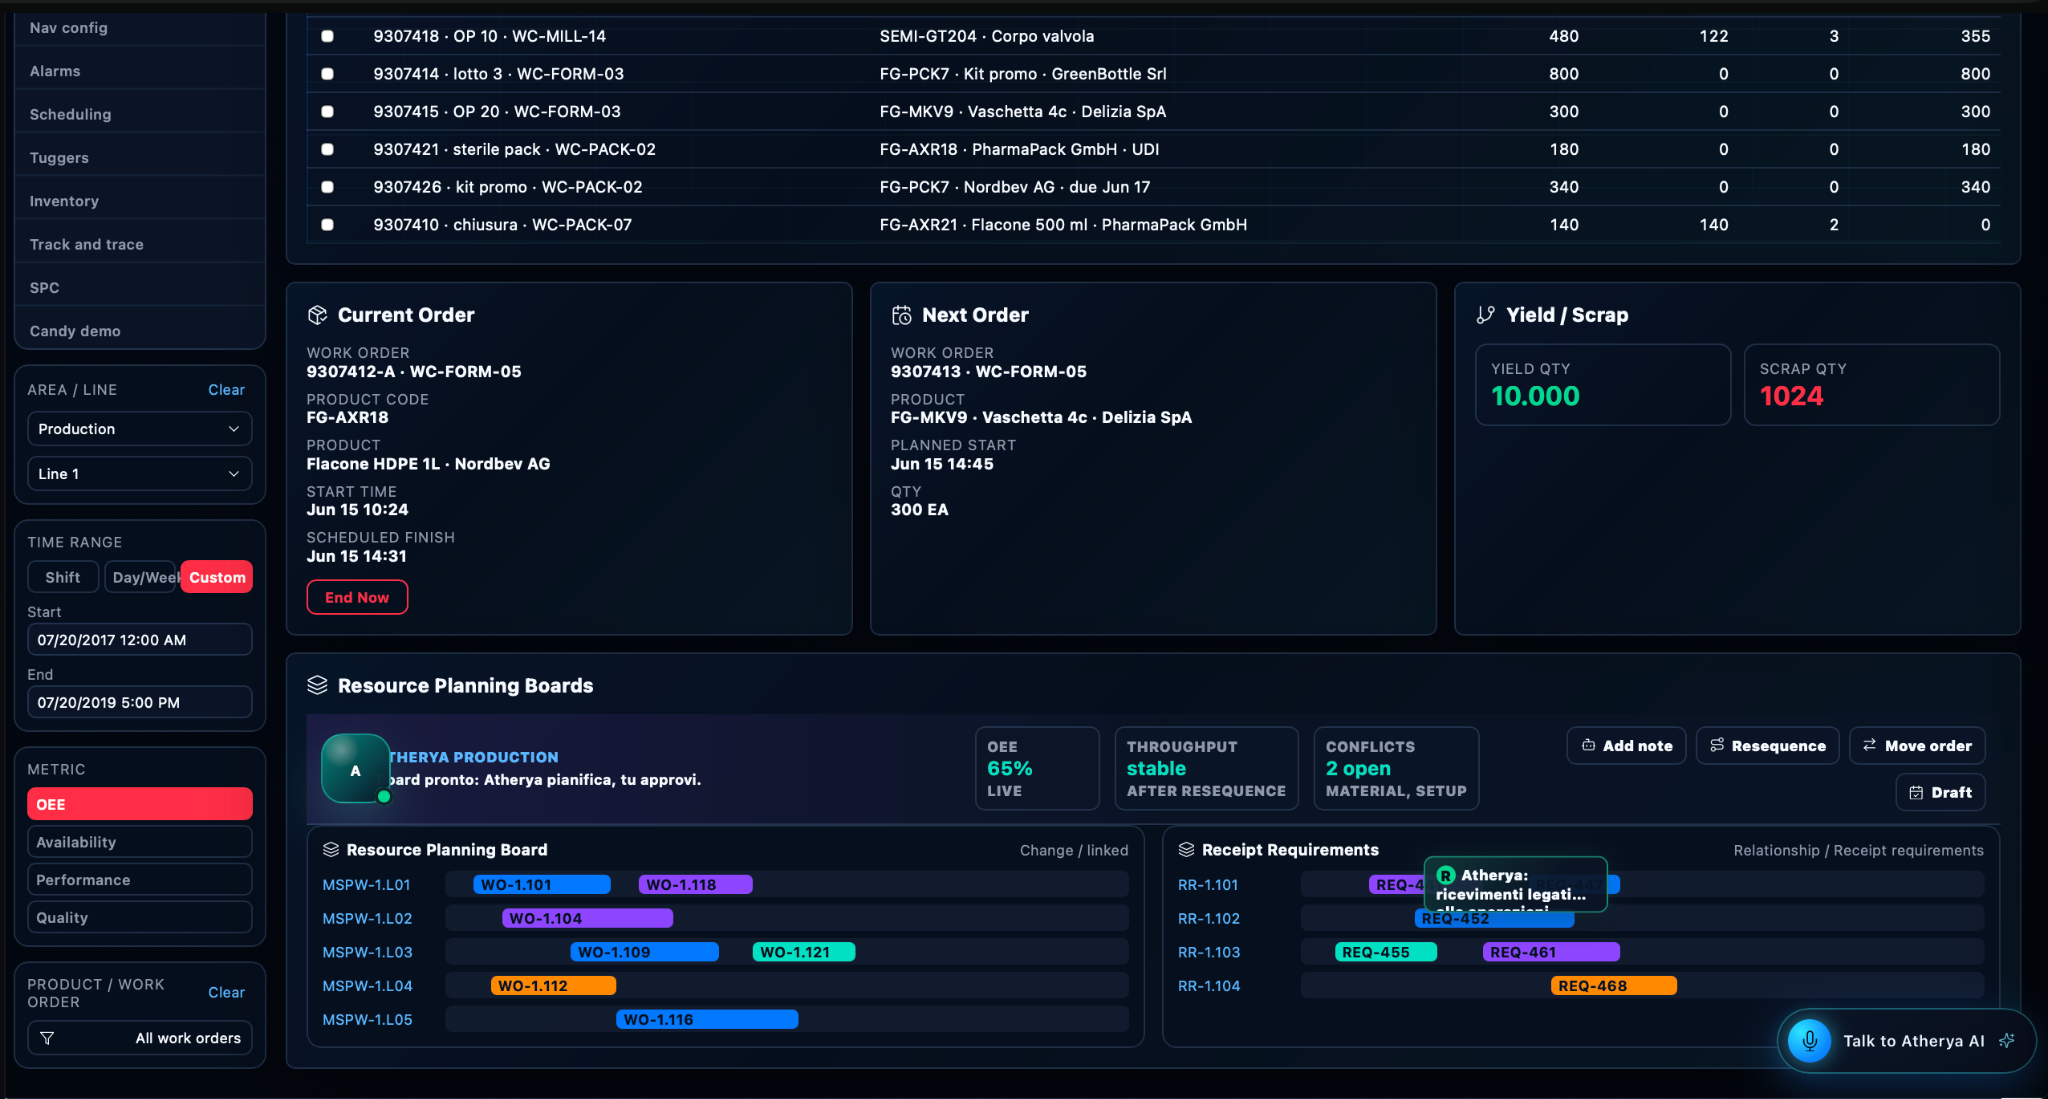Screen dimensions: 2048x1099
Task: Open Track and trace in the sidebar
Action: tap(140, 244)
